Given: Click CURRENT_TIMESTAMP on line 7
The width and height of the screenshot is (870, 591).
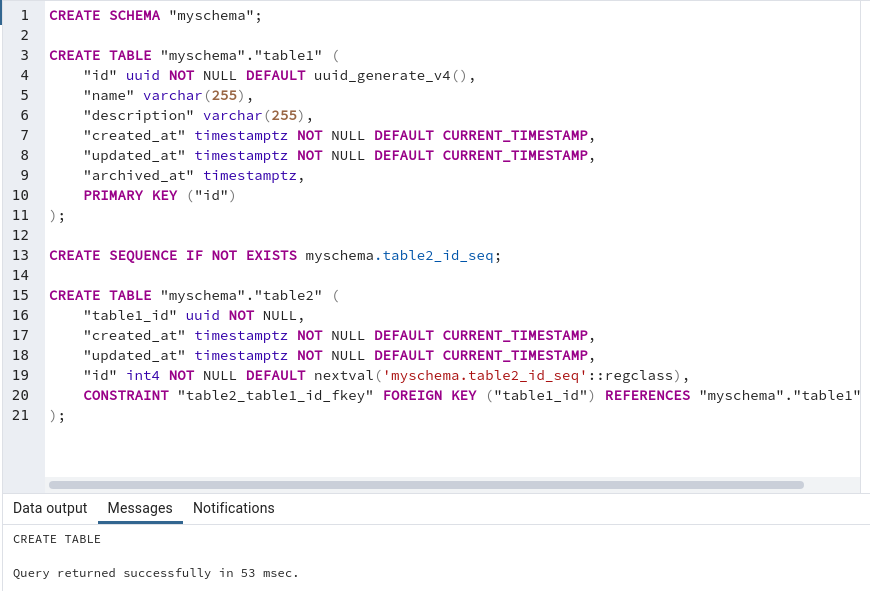Looking at the screenshot, I should (x=515, y=135).
